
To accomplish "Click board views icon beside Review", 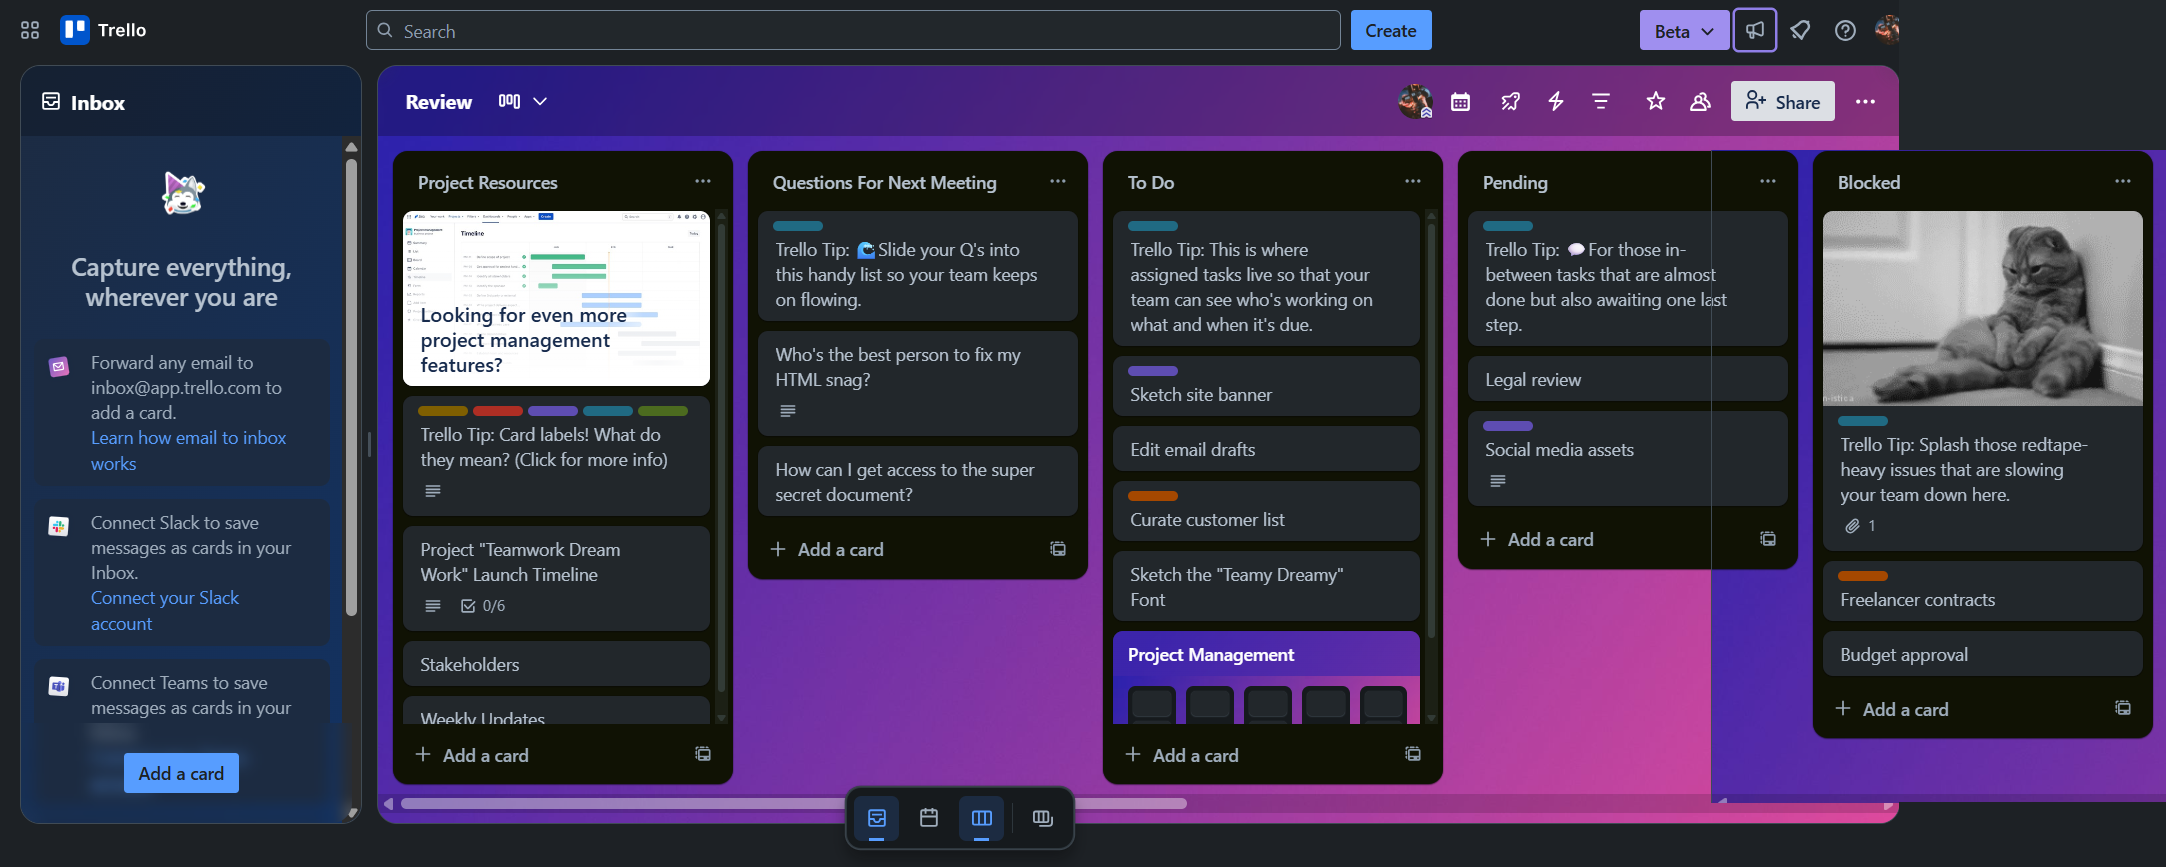I will (x=509, y=102).
